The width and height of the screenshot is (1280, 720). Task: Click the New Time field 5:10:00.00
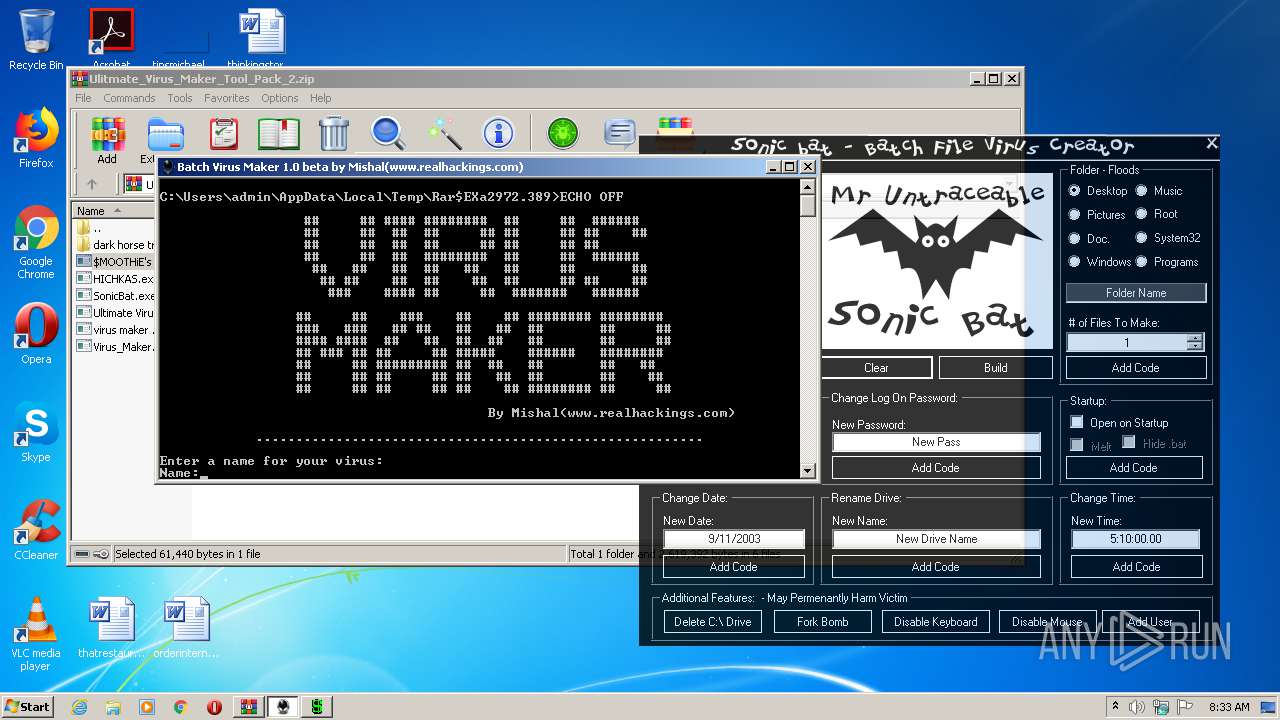1136,539
